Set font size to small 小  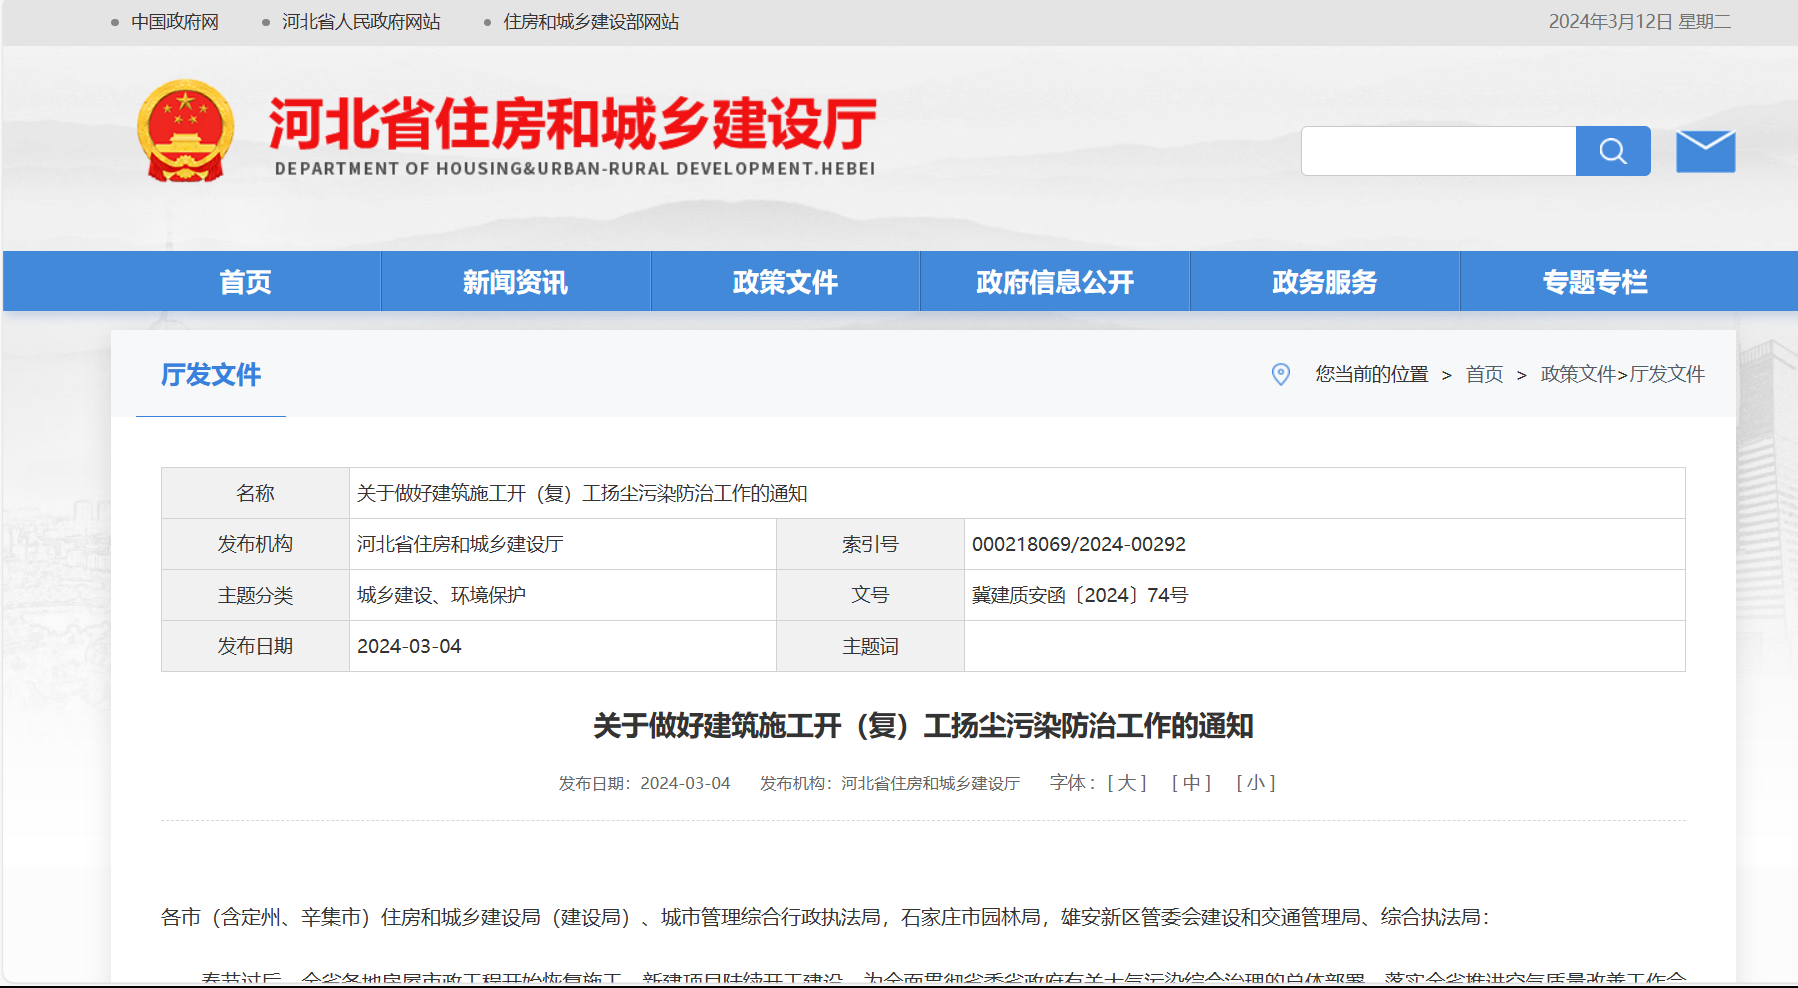coord(1256,783)
